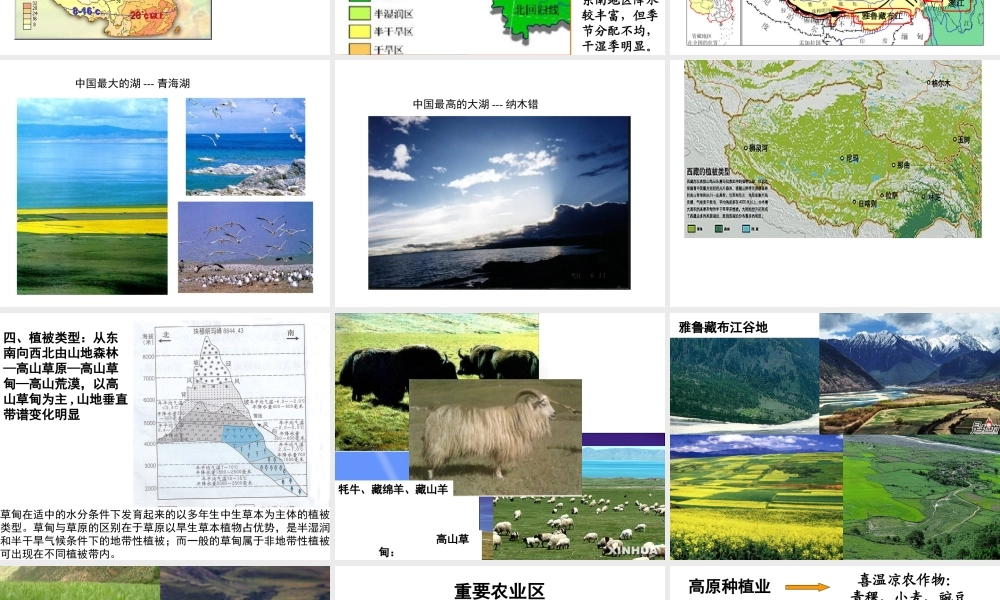The width and height of the screenshot is (1000, 600).
Task: Click the caption "牦牛、藏绵羊、藏山羊"
Action: pos(393,489)
